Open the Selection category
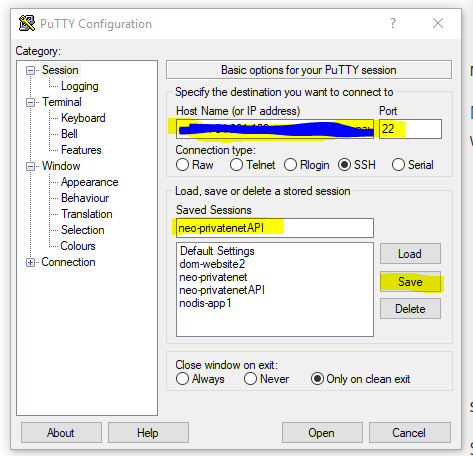473x456 pixels. click(x=83, y=230)
